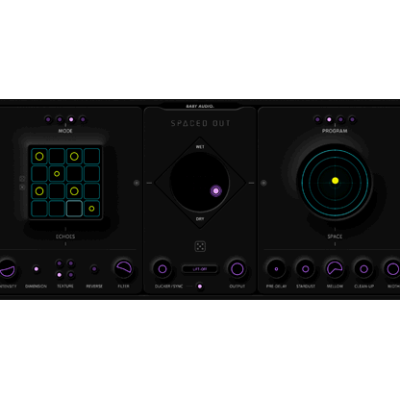Toggle the Reverse switch

94,269
